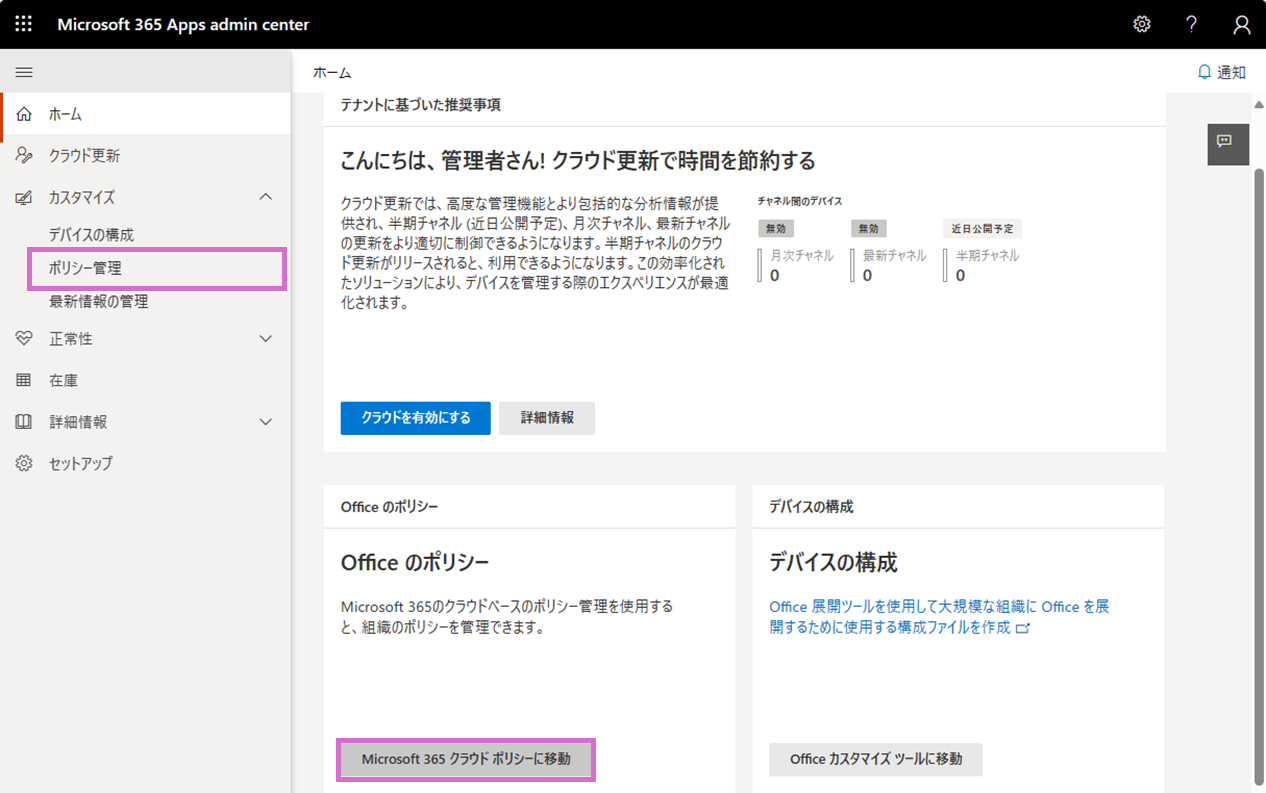Click the 近日公開予定 badge
Viewport: 1266px width, 793px height.
[x=983, y=229]
